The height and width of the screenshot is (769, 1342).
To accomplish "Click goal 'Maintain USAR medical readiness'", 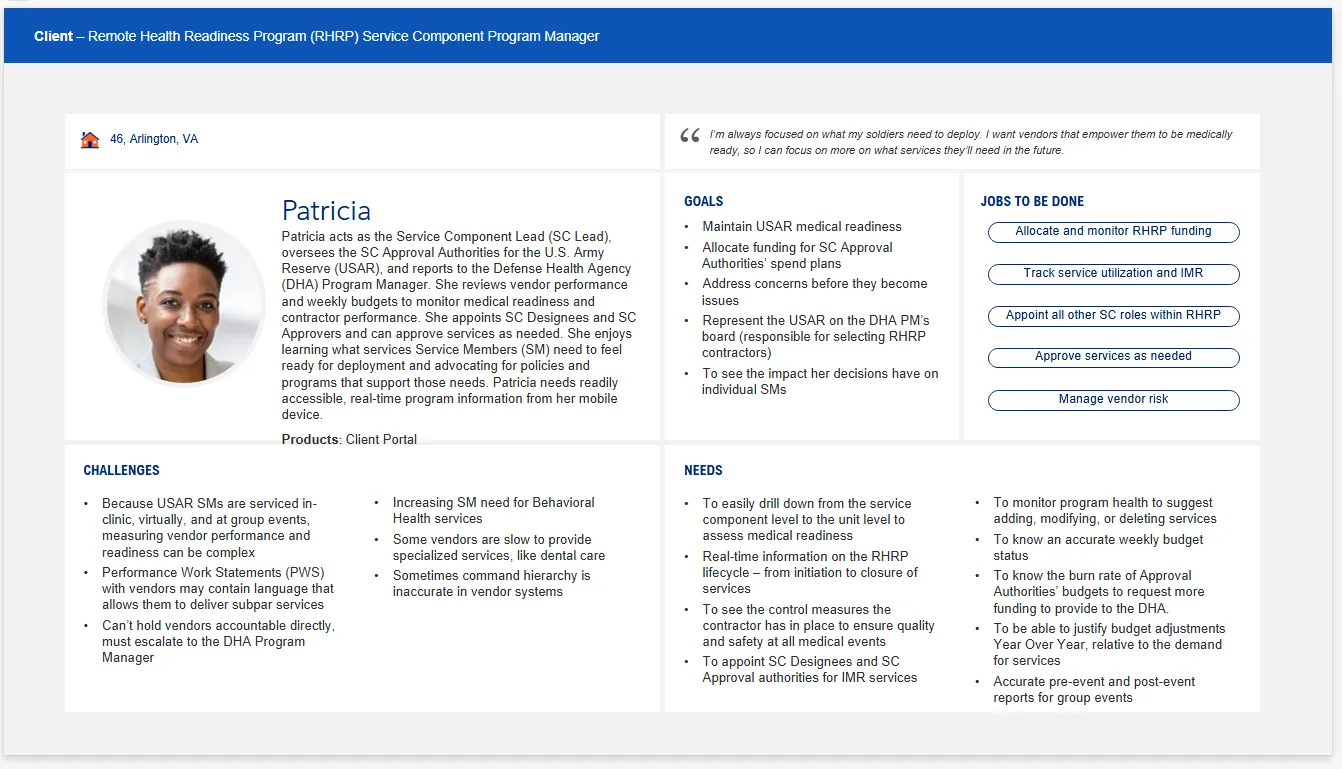I will click(x=802, y=227).
